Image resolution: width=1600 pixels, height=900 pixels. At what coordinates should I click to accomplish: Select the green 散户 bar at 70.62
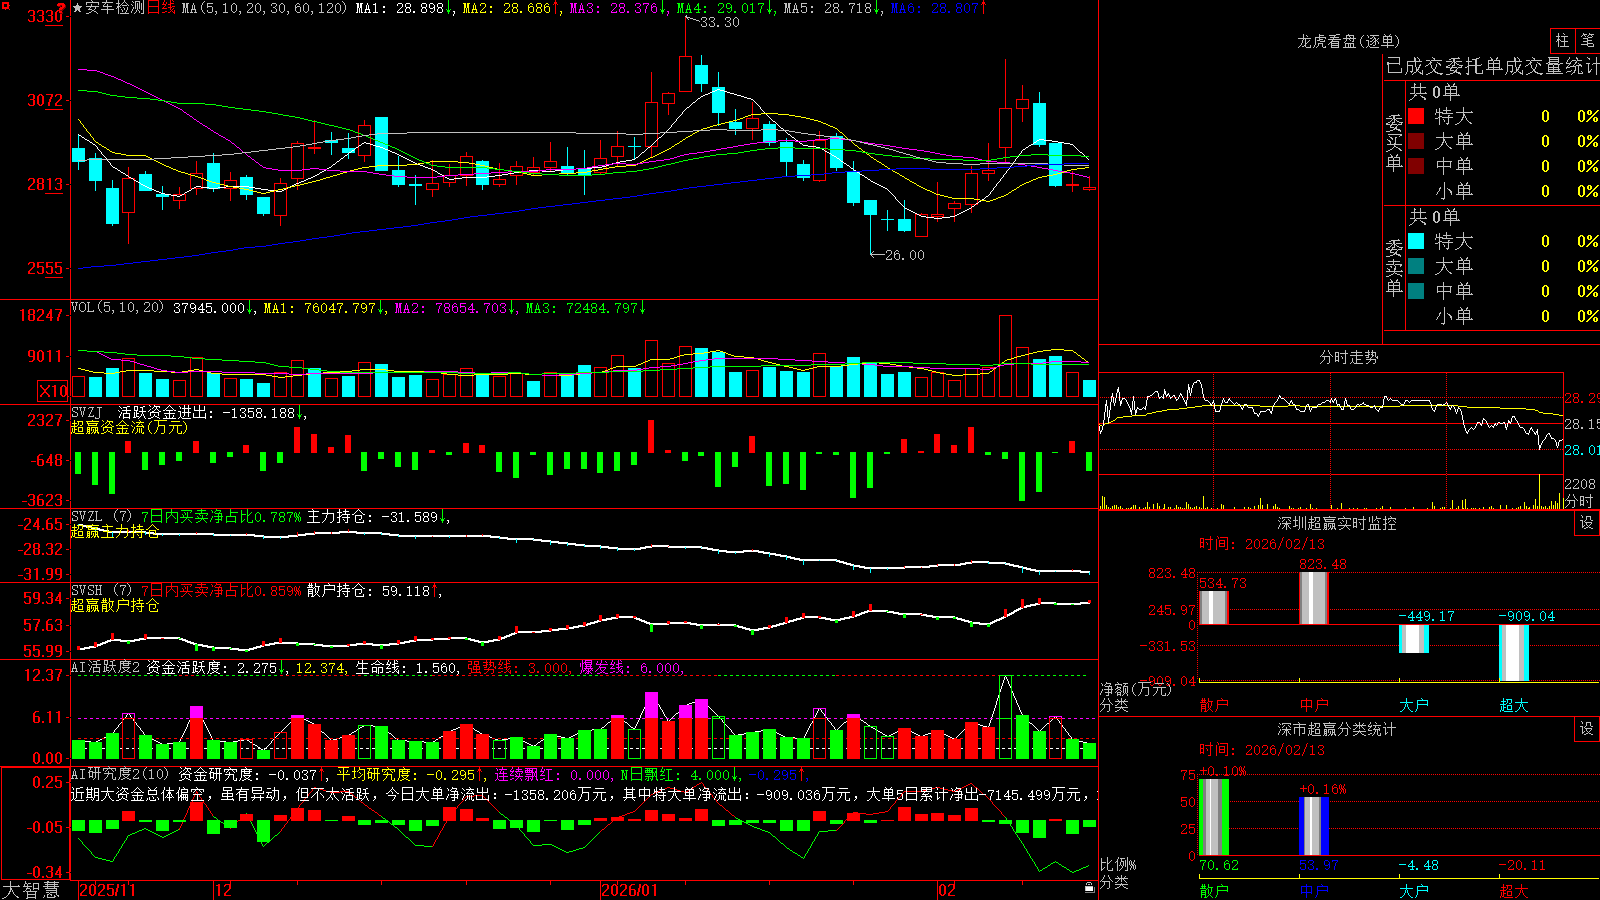point(1213,817)
